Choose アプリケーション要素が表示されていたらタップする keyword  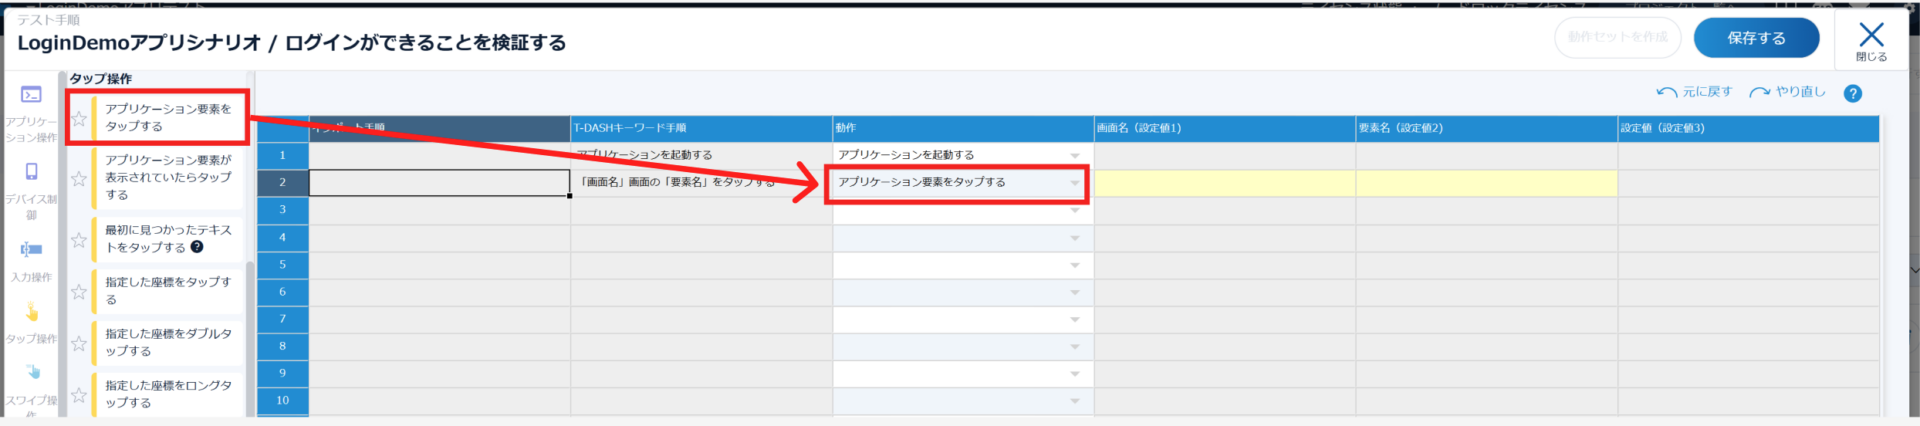point(168,178)
